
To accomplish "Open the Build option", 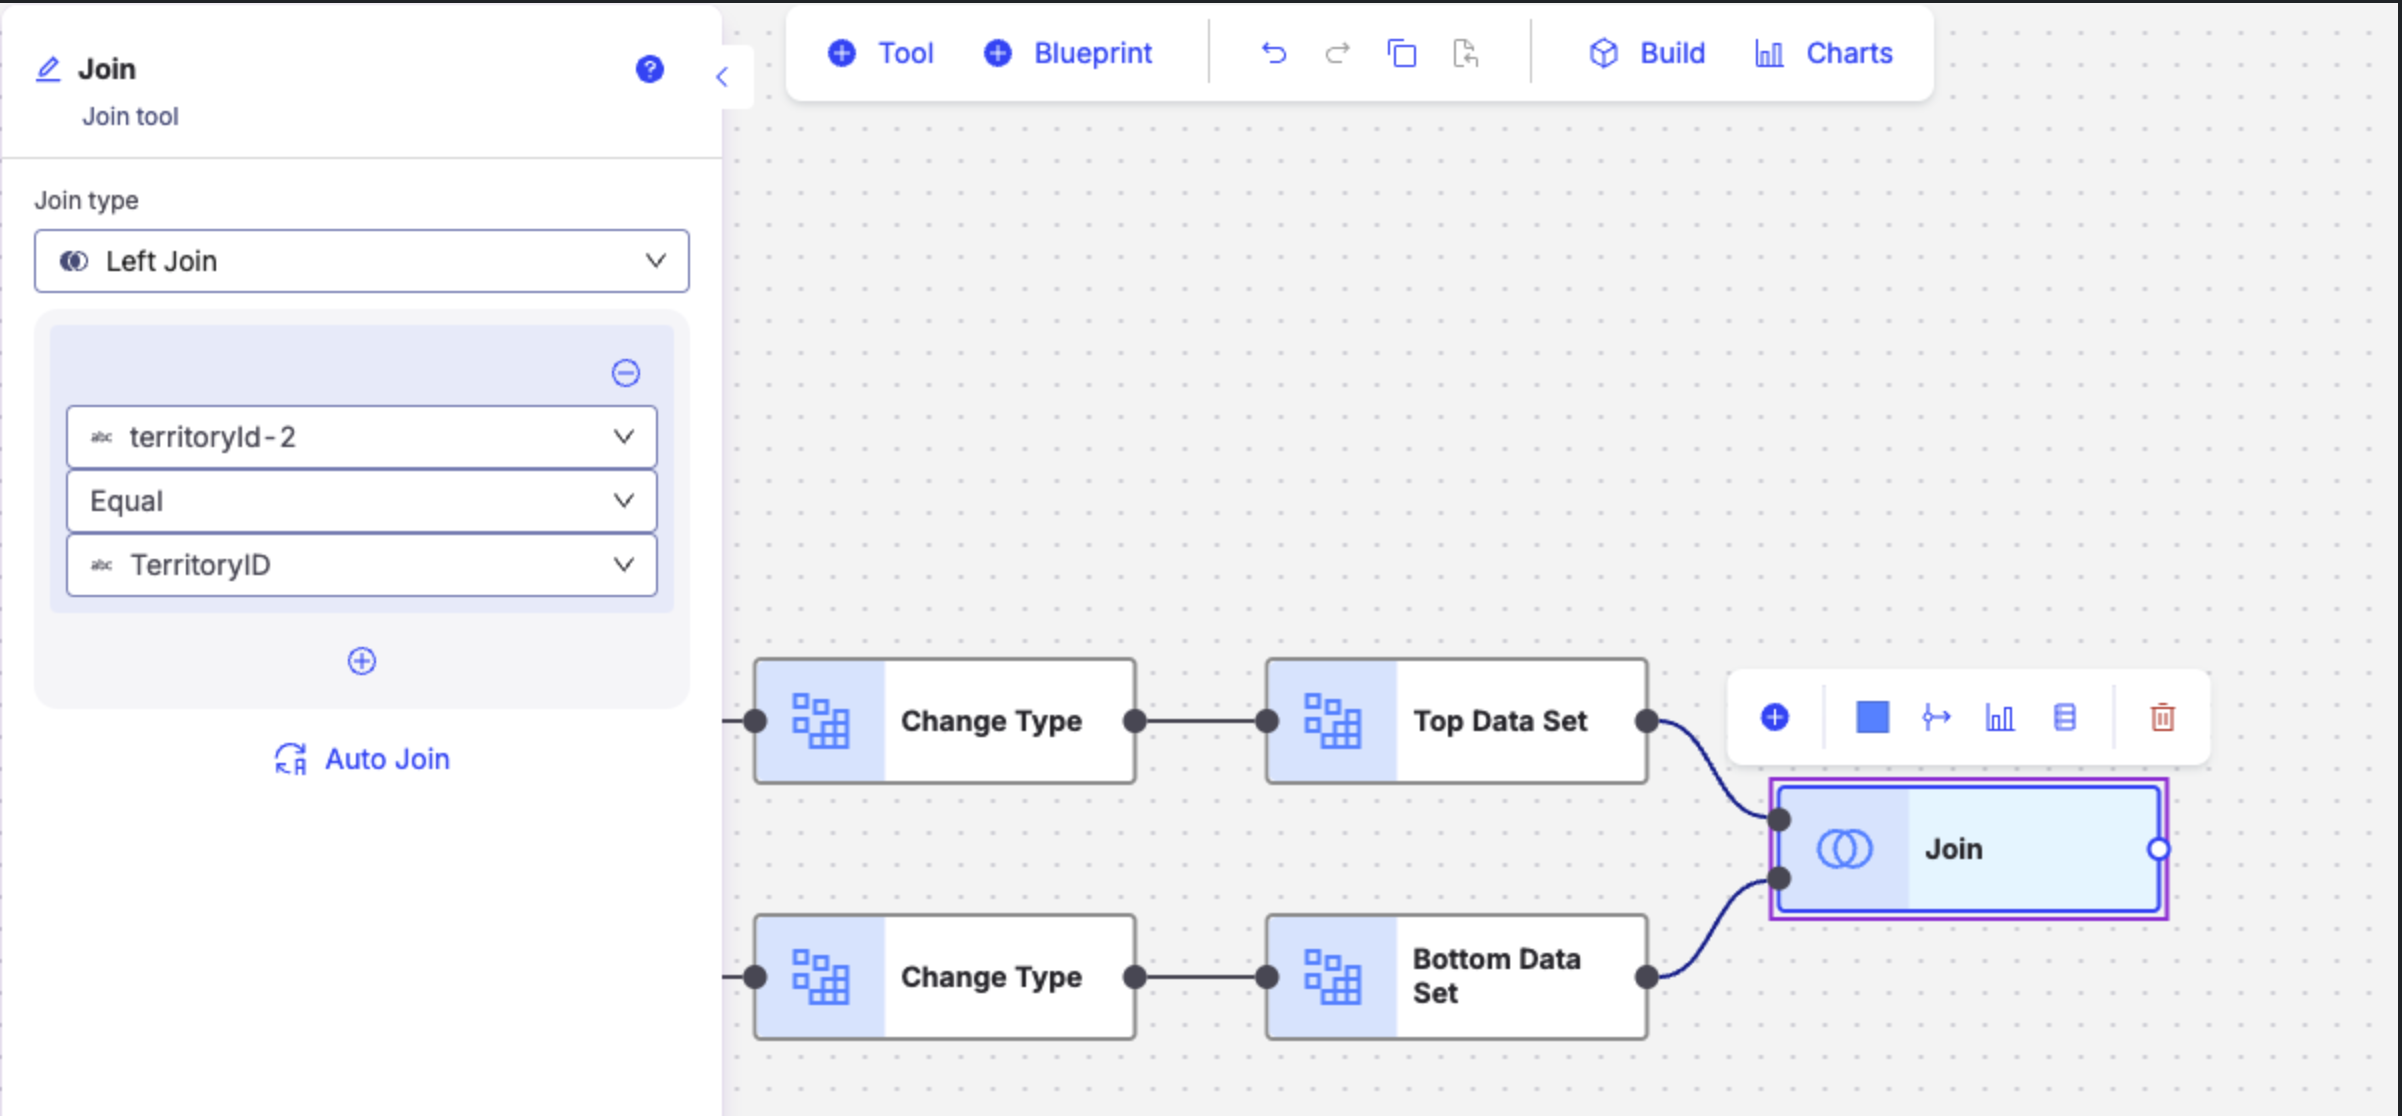I will [1646, 53].
